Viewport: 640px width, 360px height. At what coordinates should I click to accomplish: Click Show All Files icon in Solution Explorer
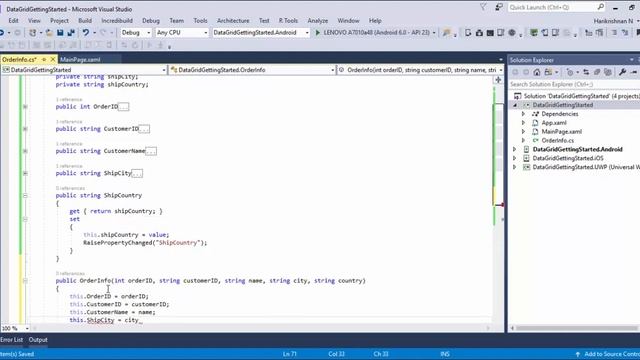coord(608,72)
